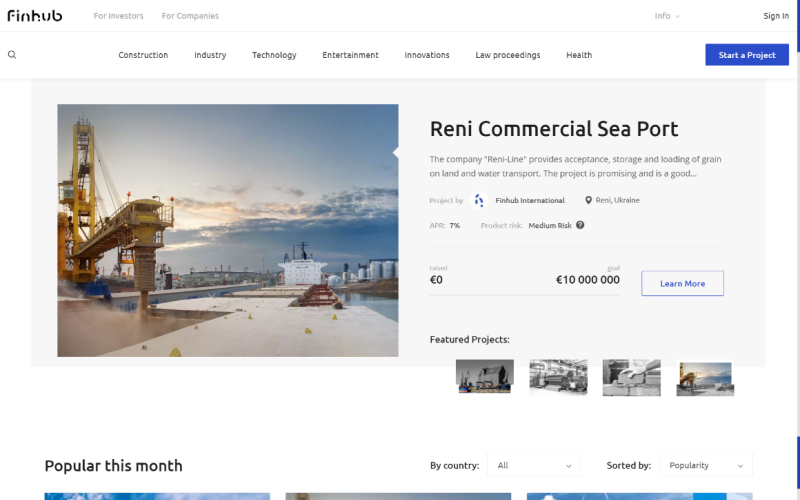The image size is (800, 500).
Task: Open the search magnifier icon
Action: [12, 55]
